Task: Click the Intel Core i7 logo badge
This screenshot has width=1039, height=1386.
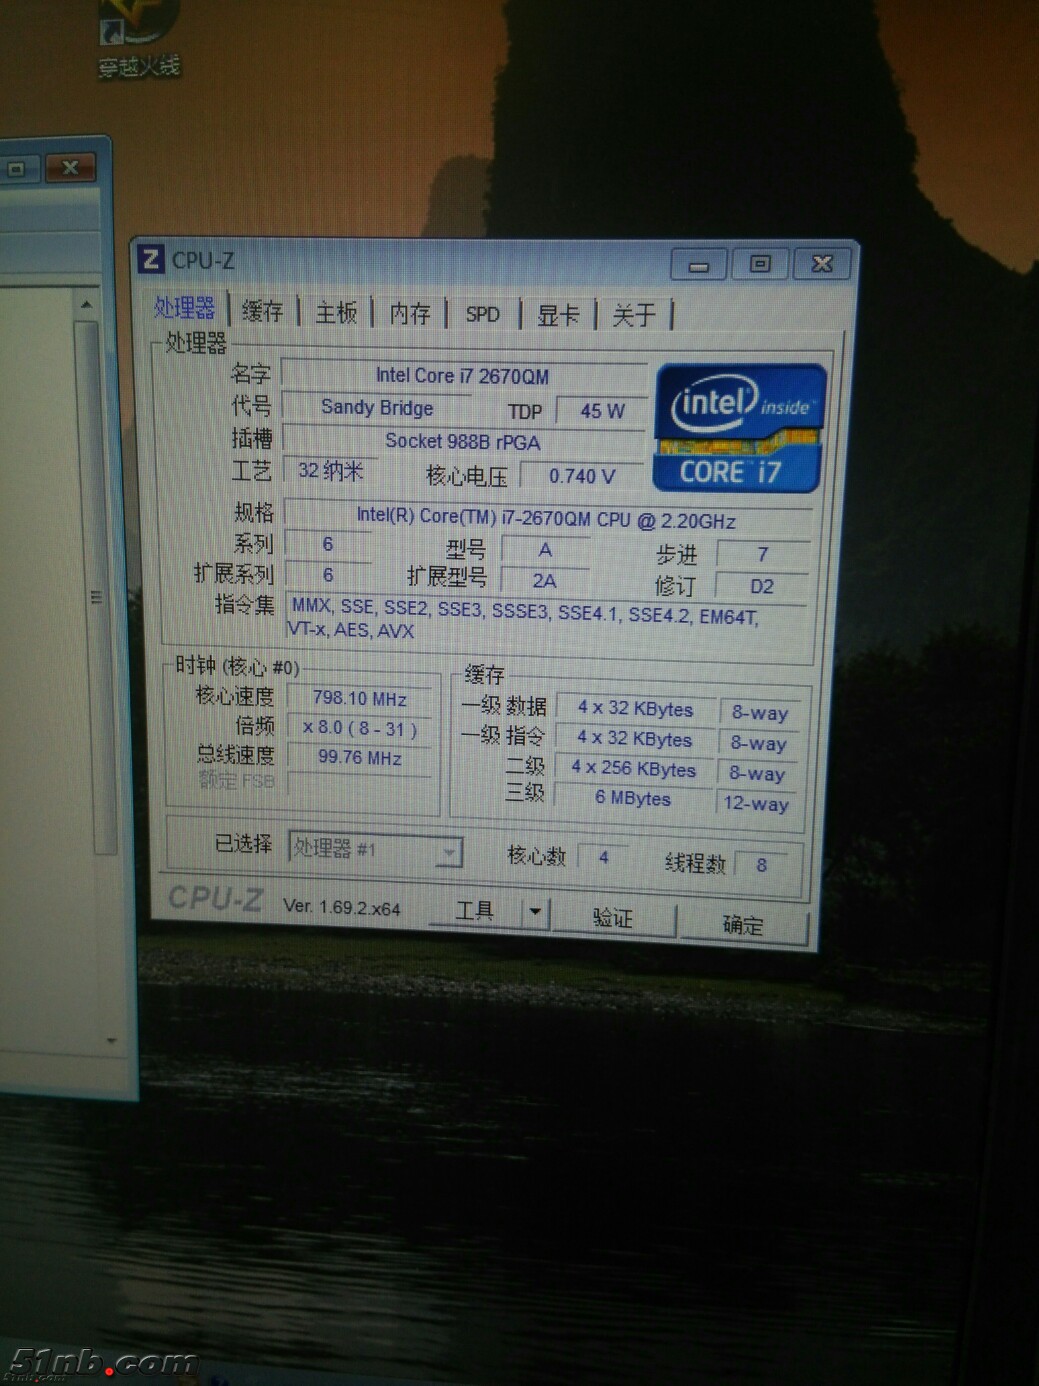Action: click(x=739, y=428)
